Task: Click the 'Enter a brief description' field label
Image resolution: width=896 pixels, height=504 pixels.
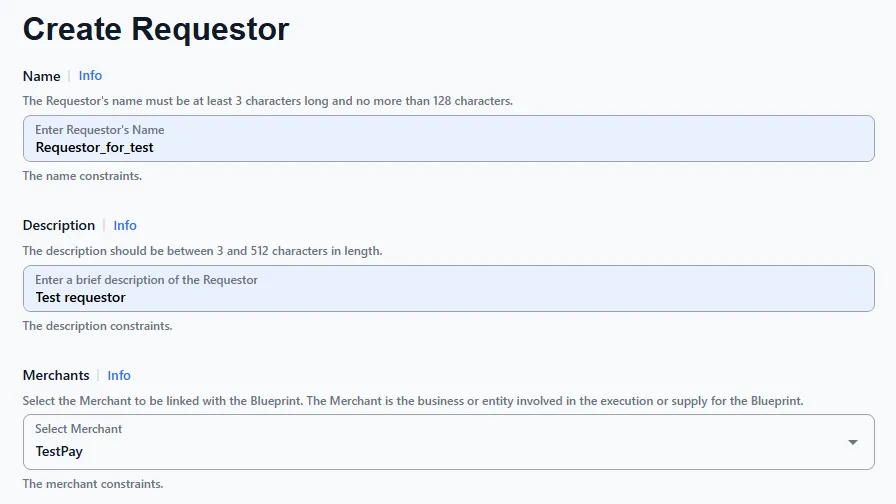Action: 147,280
